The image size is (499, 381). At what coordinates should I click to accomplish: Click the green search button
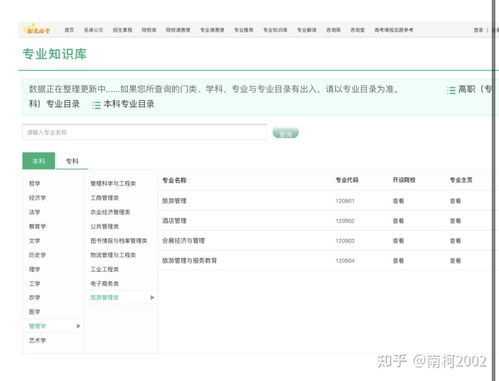(x=286, y=133)
